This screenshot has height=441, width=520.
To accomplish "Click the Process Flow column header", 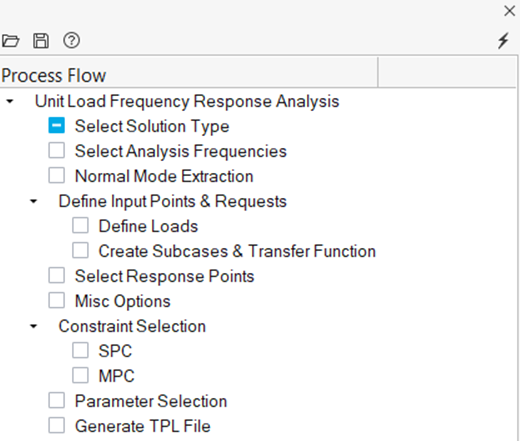I will pos(189,75).
